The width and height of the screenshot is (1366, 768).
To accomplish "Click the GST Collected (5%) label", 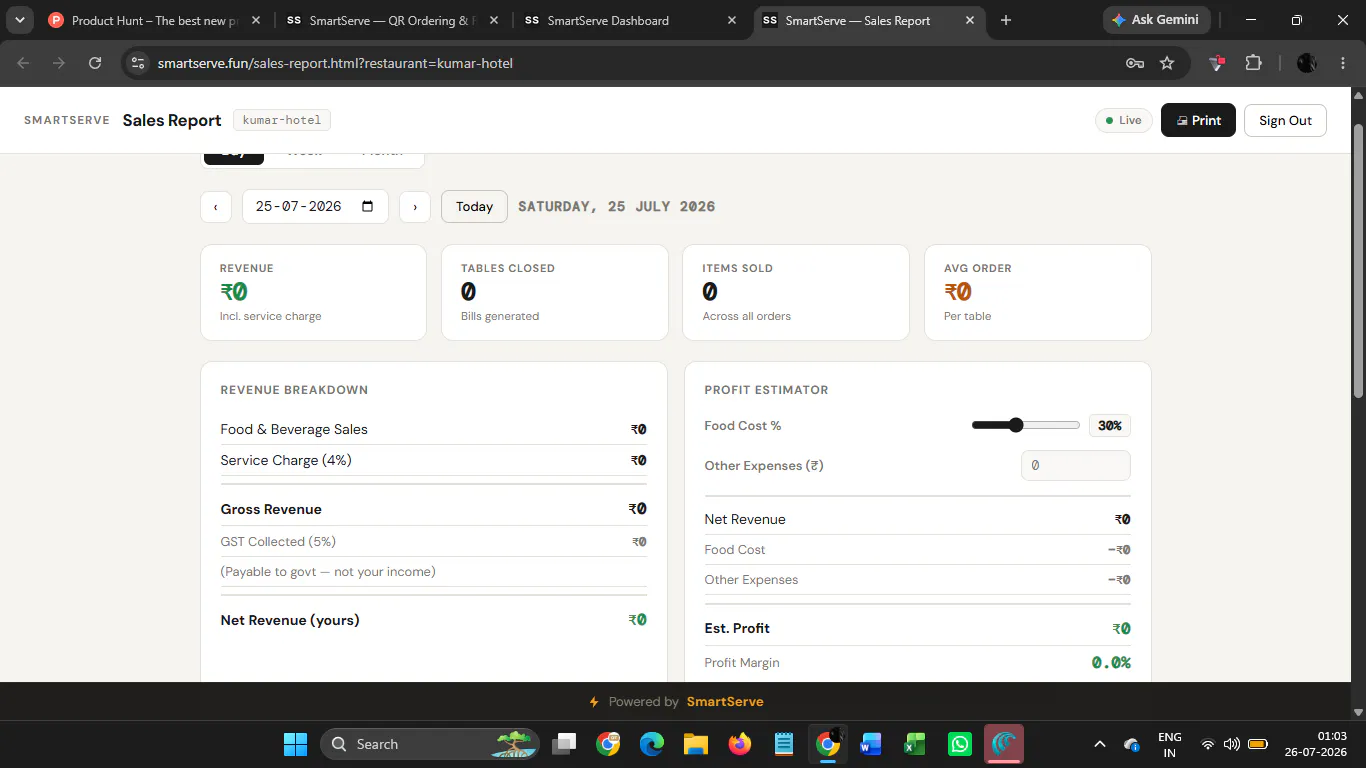I will pos(278,541).
